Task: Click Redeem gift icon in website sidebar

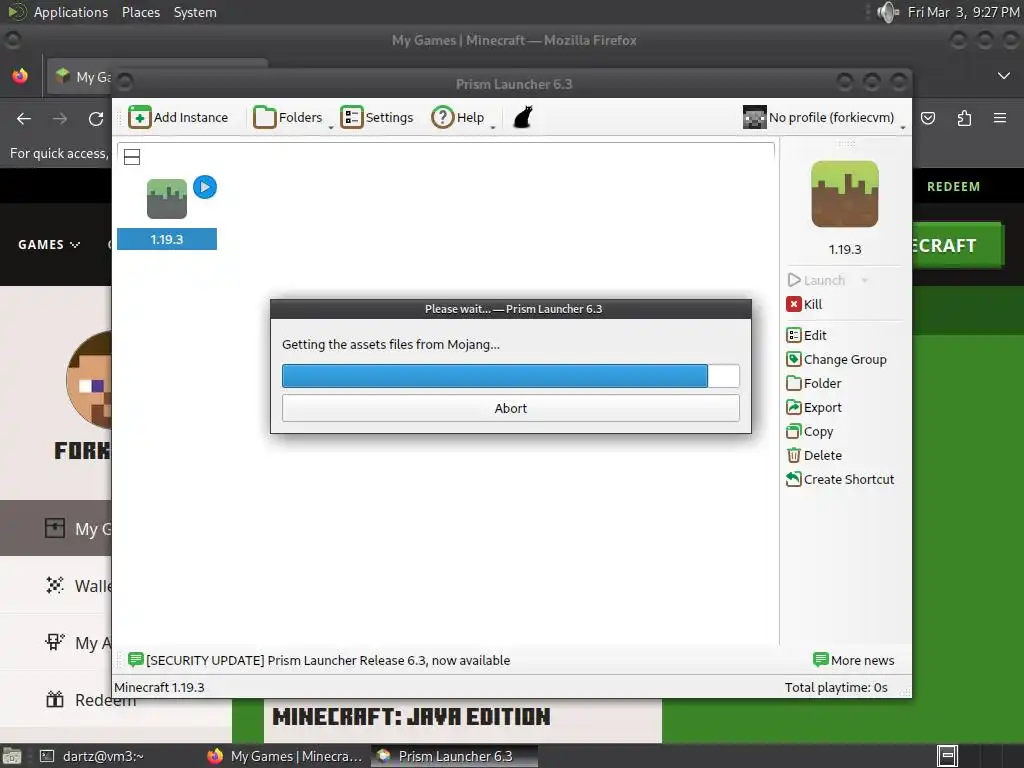Action: pos(55,699)
